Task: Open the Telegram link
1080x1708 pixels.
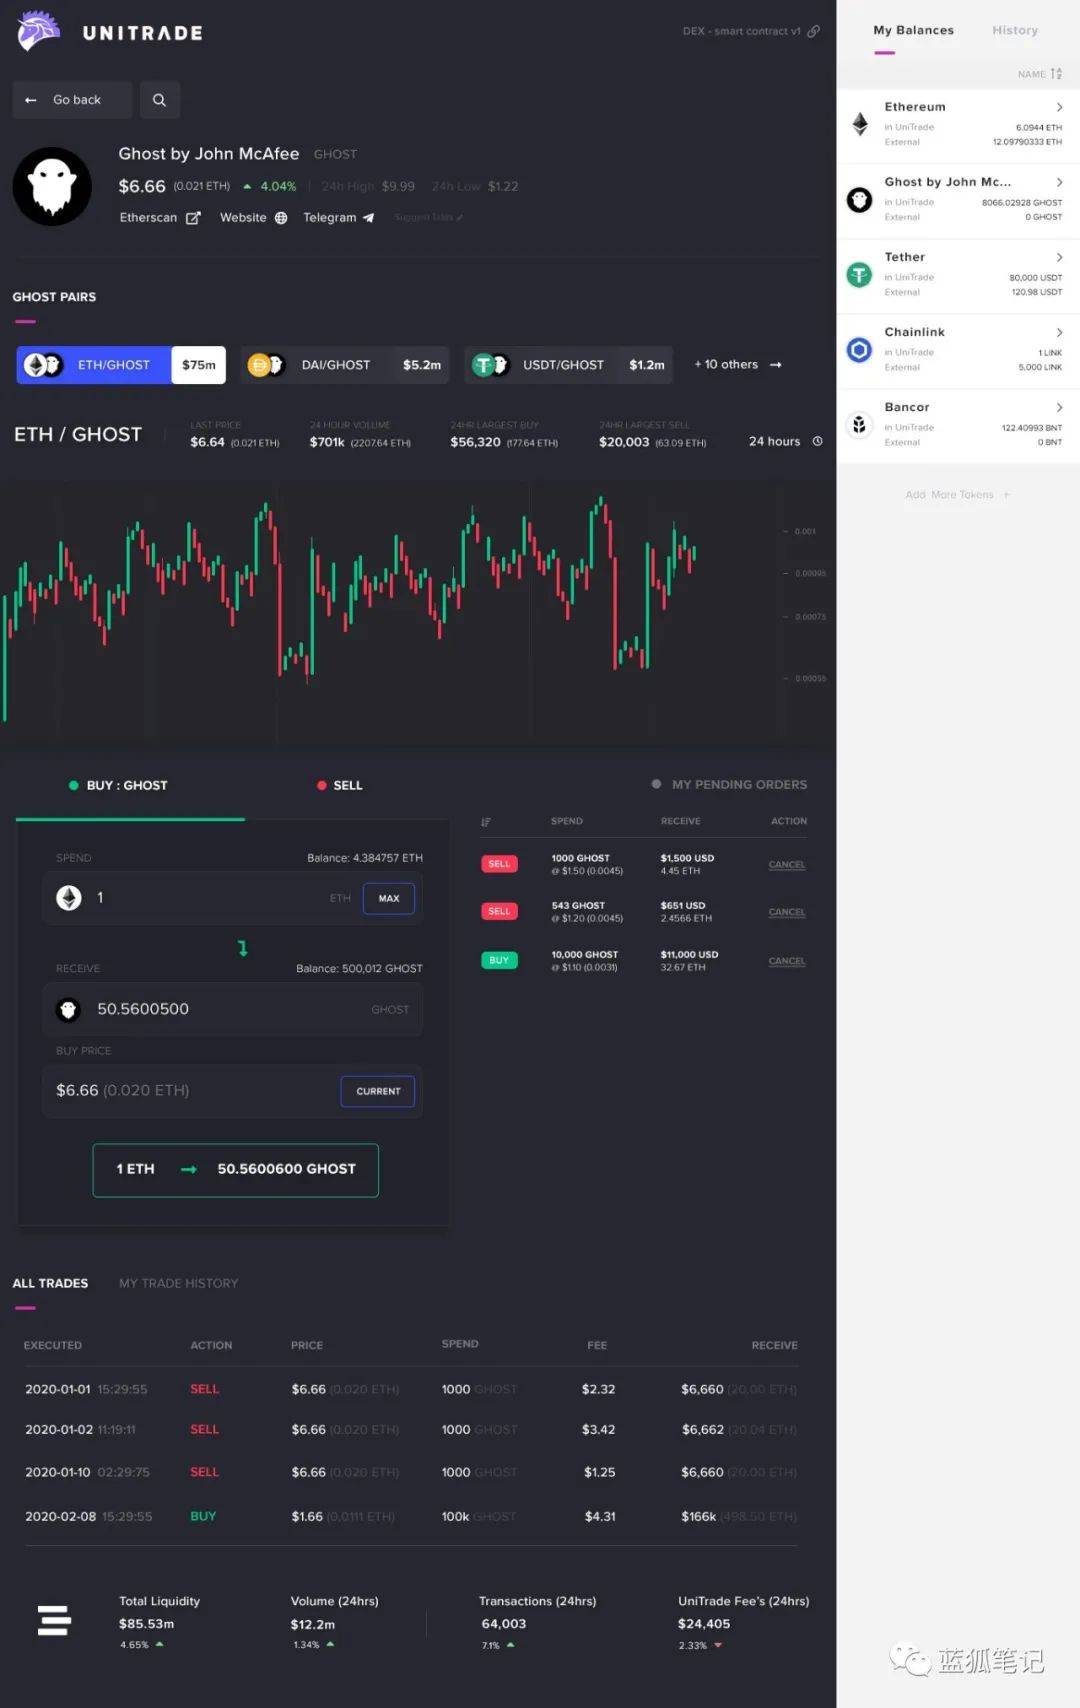Action: [x=338, y=218]
